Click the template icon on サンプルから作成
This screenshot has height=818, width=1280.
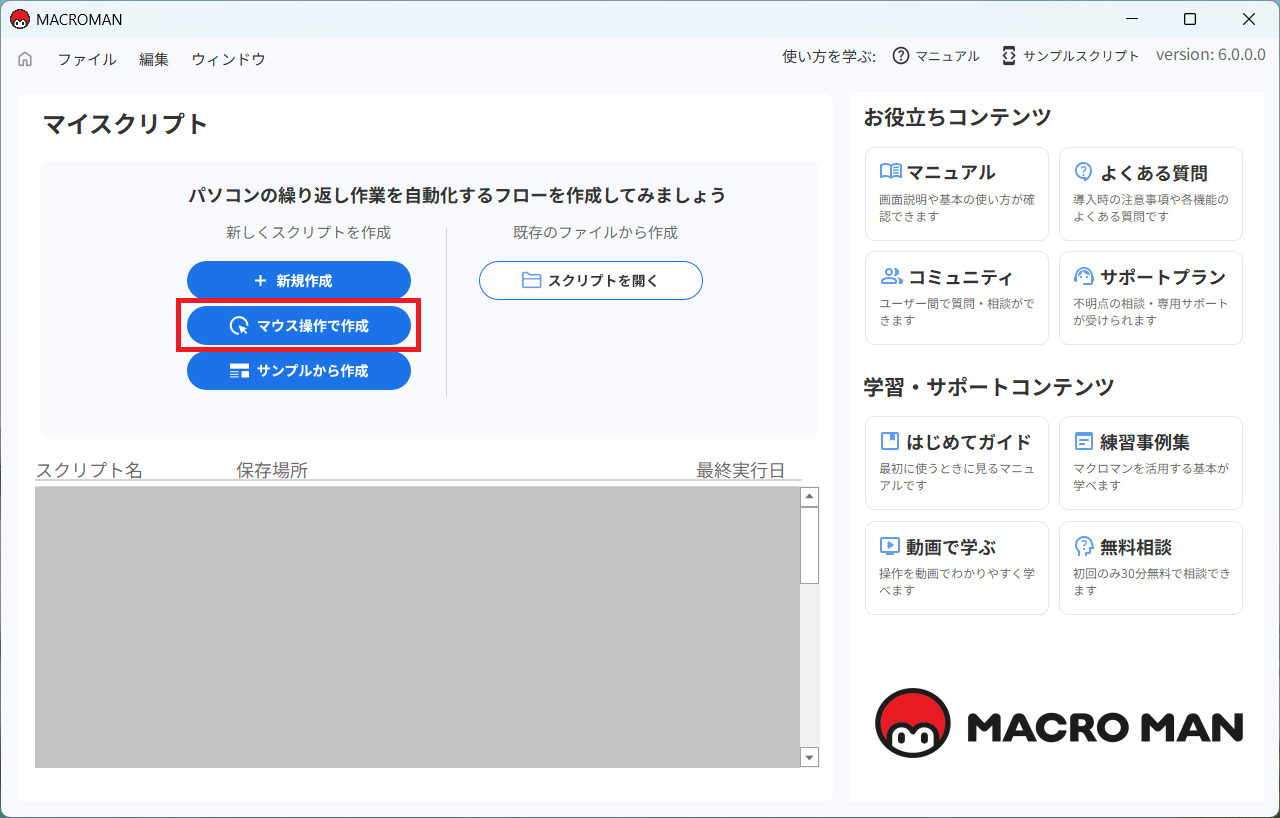[x=239, y=371]
